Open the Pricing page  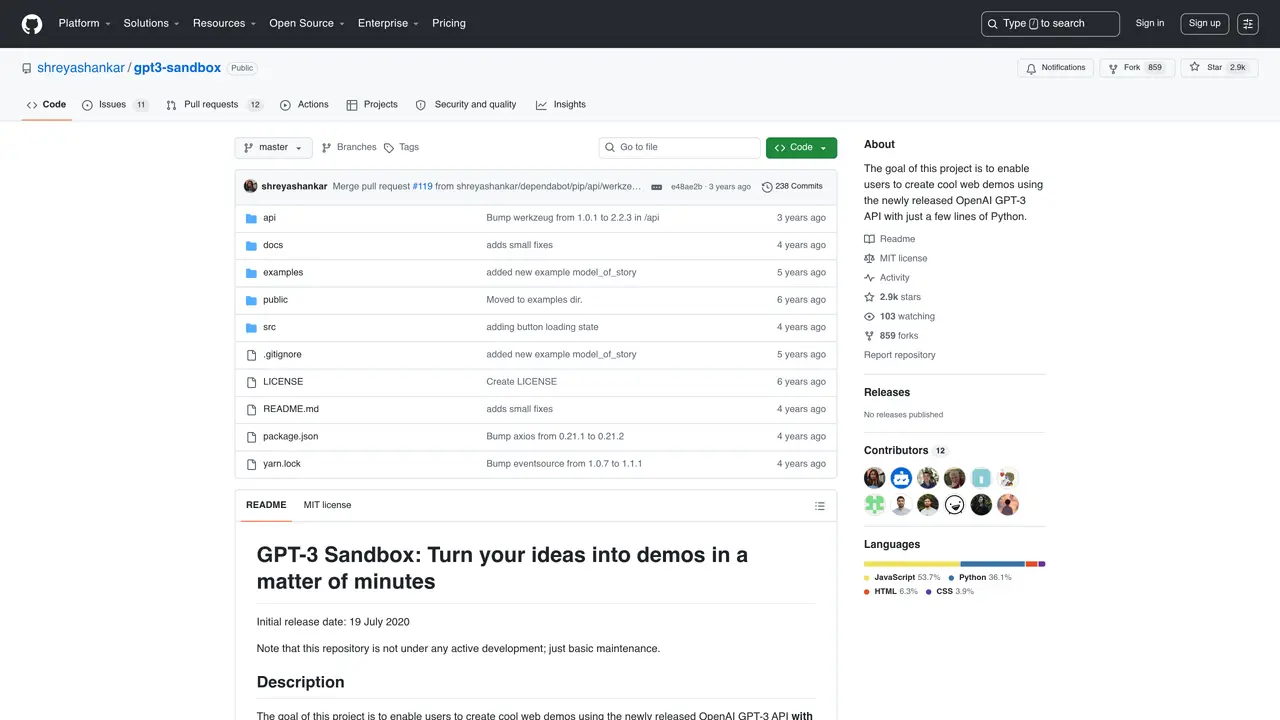449,23
